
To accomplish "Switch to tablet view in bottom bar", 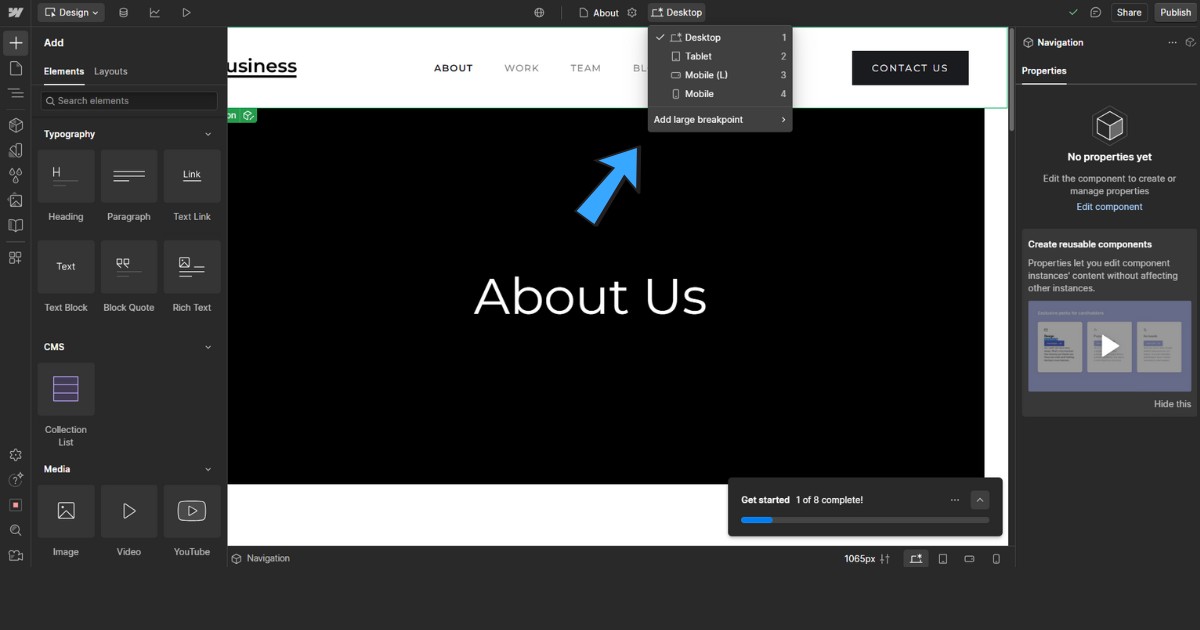I will [x=943, y=559].
